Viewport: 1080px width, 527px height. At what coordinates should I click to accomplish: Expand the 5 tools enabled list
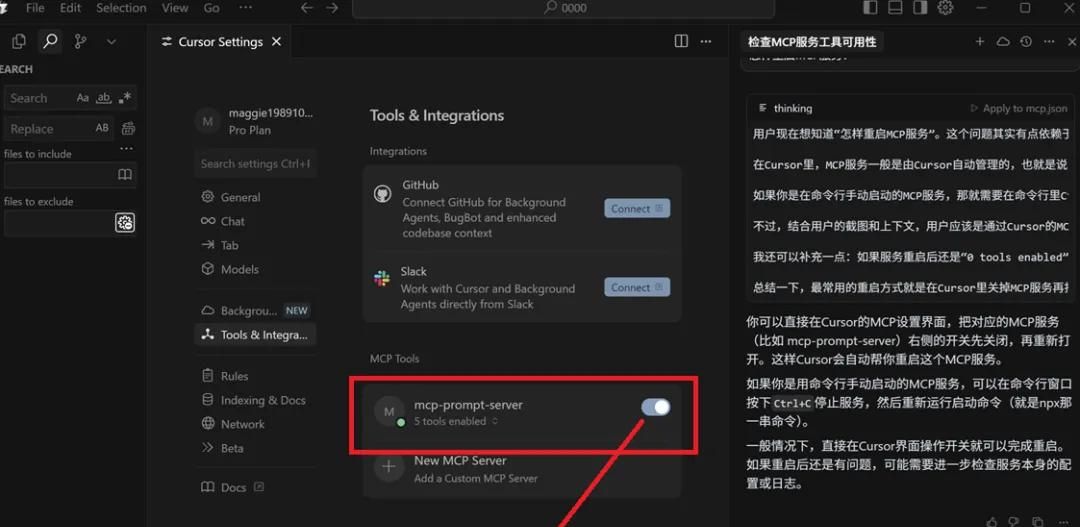(x=456, y=422)
